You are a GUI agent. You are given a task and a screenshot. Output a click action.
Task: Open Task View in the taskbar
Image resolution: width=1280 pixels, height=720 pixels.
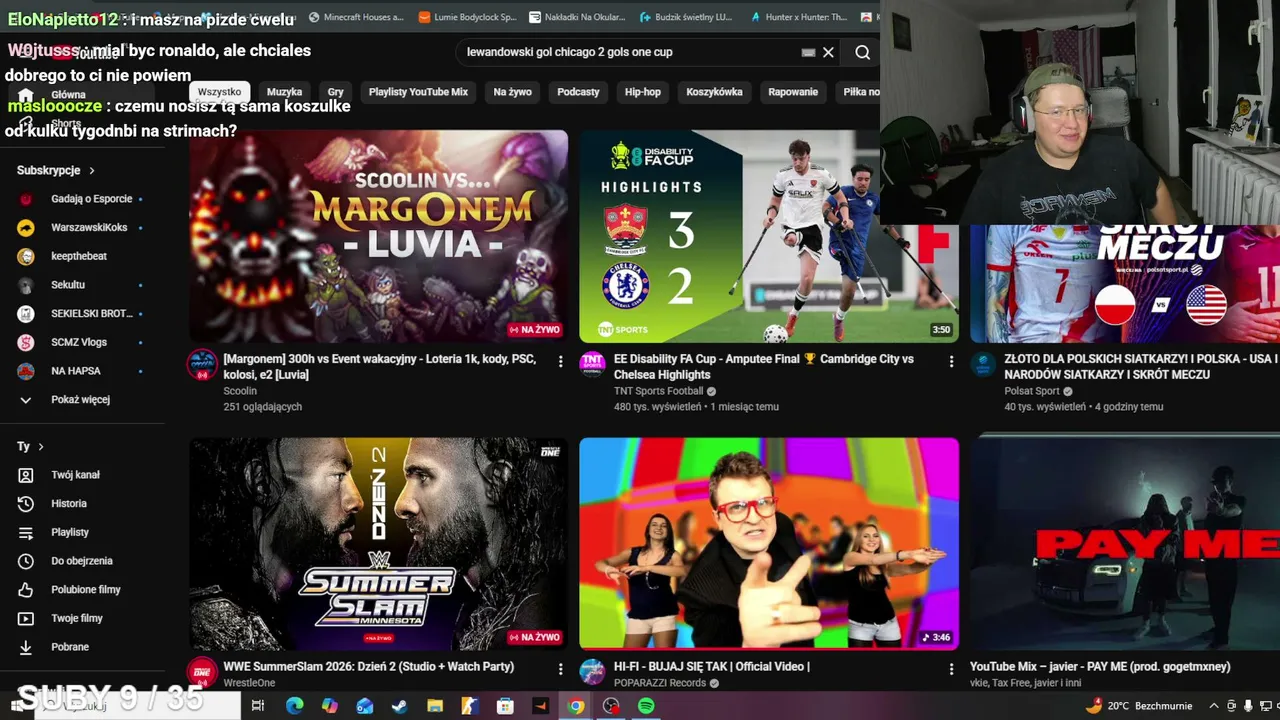pos(257,706)
